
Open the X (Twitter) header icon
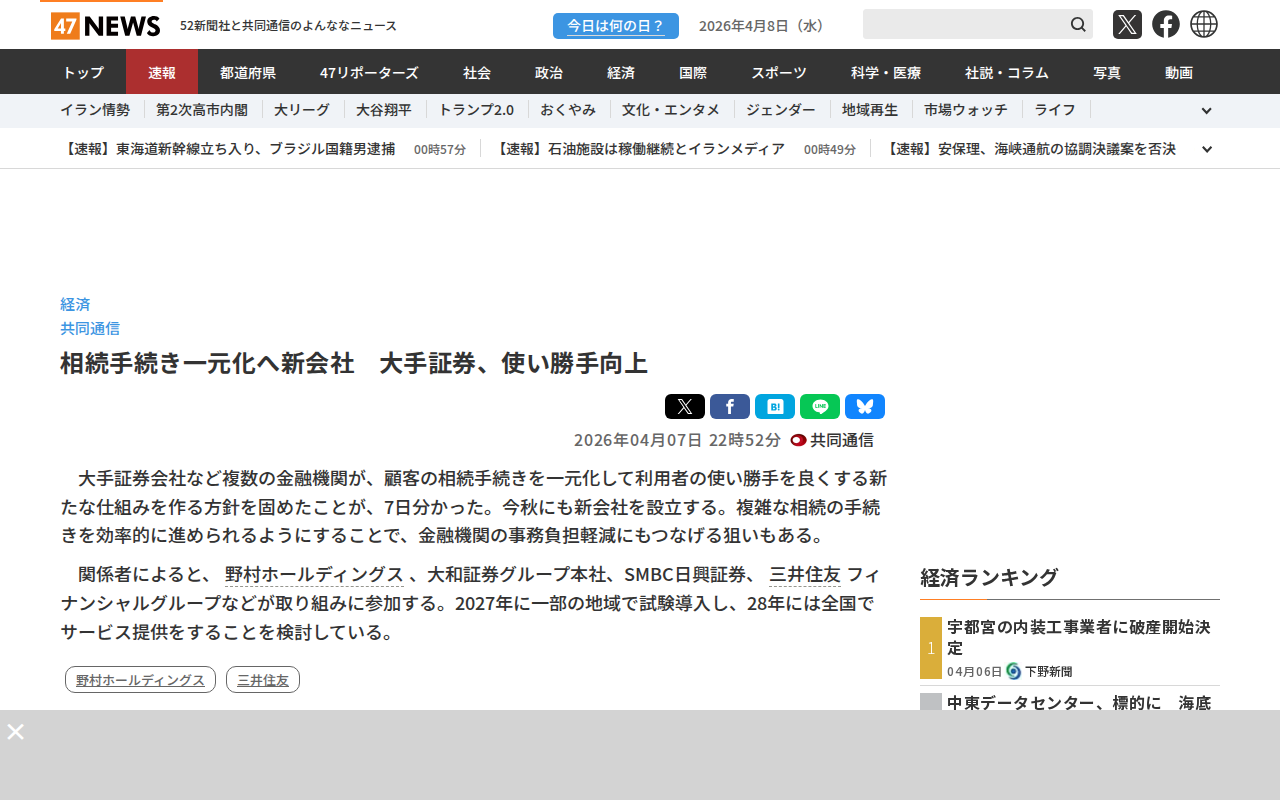(x=1127, y=24)
